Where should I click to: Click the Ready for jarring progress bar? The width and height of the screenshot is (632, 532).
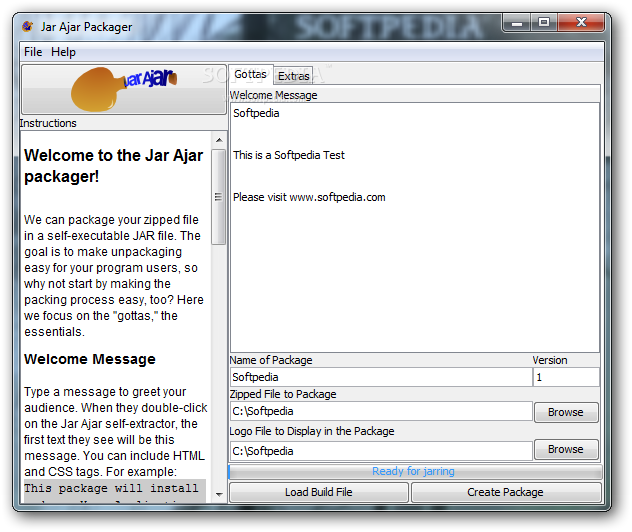pos(415,472)
